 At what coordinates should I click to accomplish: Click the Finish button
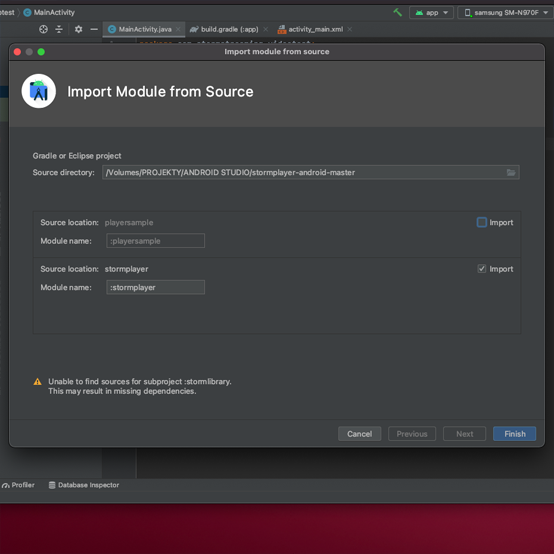pyautogui.click(x=514, y=434)
